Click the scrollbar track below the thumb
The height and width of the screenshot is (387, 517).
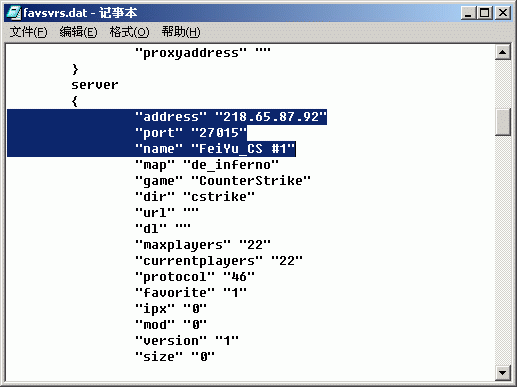click(503, 250)
